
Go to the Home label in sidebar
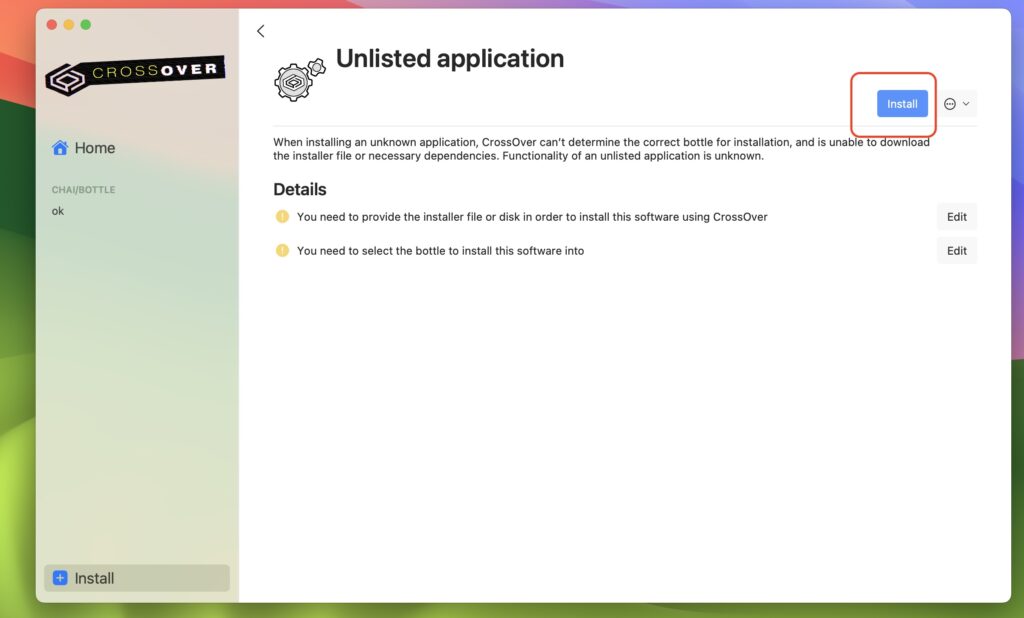[95, 148]
